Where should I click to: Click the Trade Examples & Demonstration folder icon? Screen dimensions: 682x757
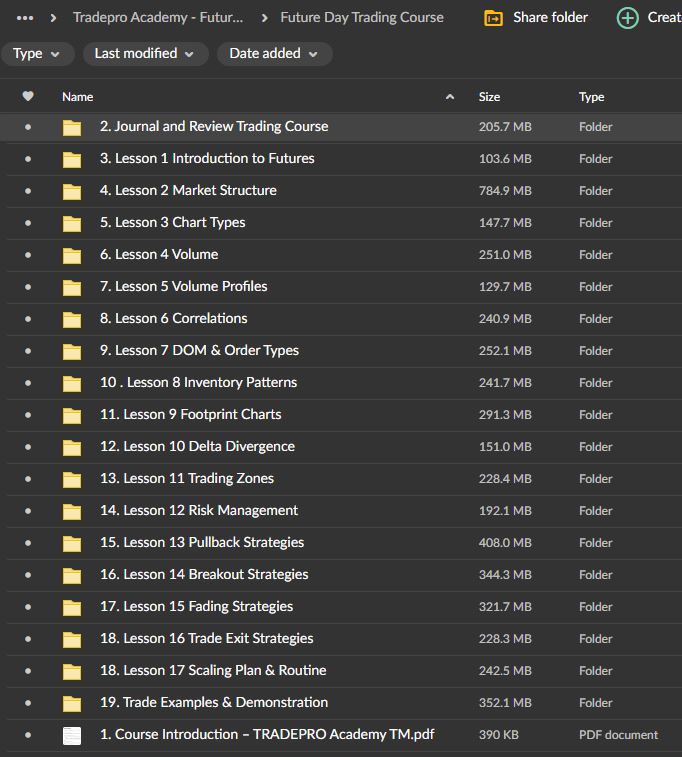72,703
